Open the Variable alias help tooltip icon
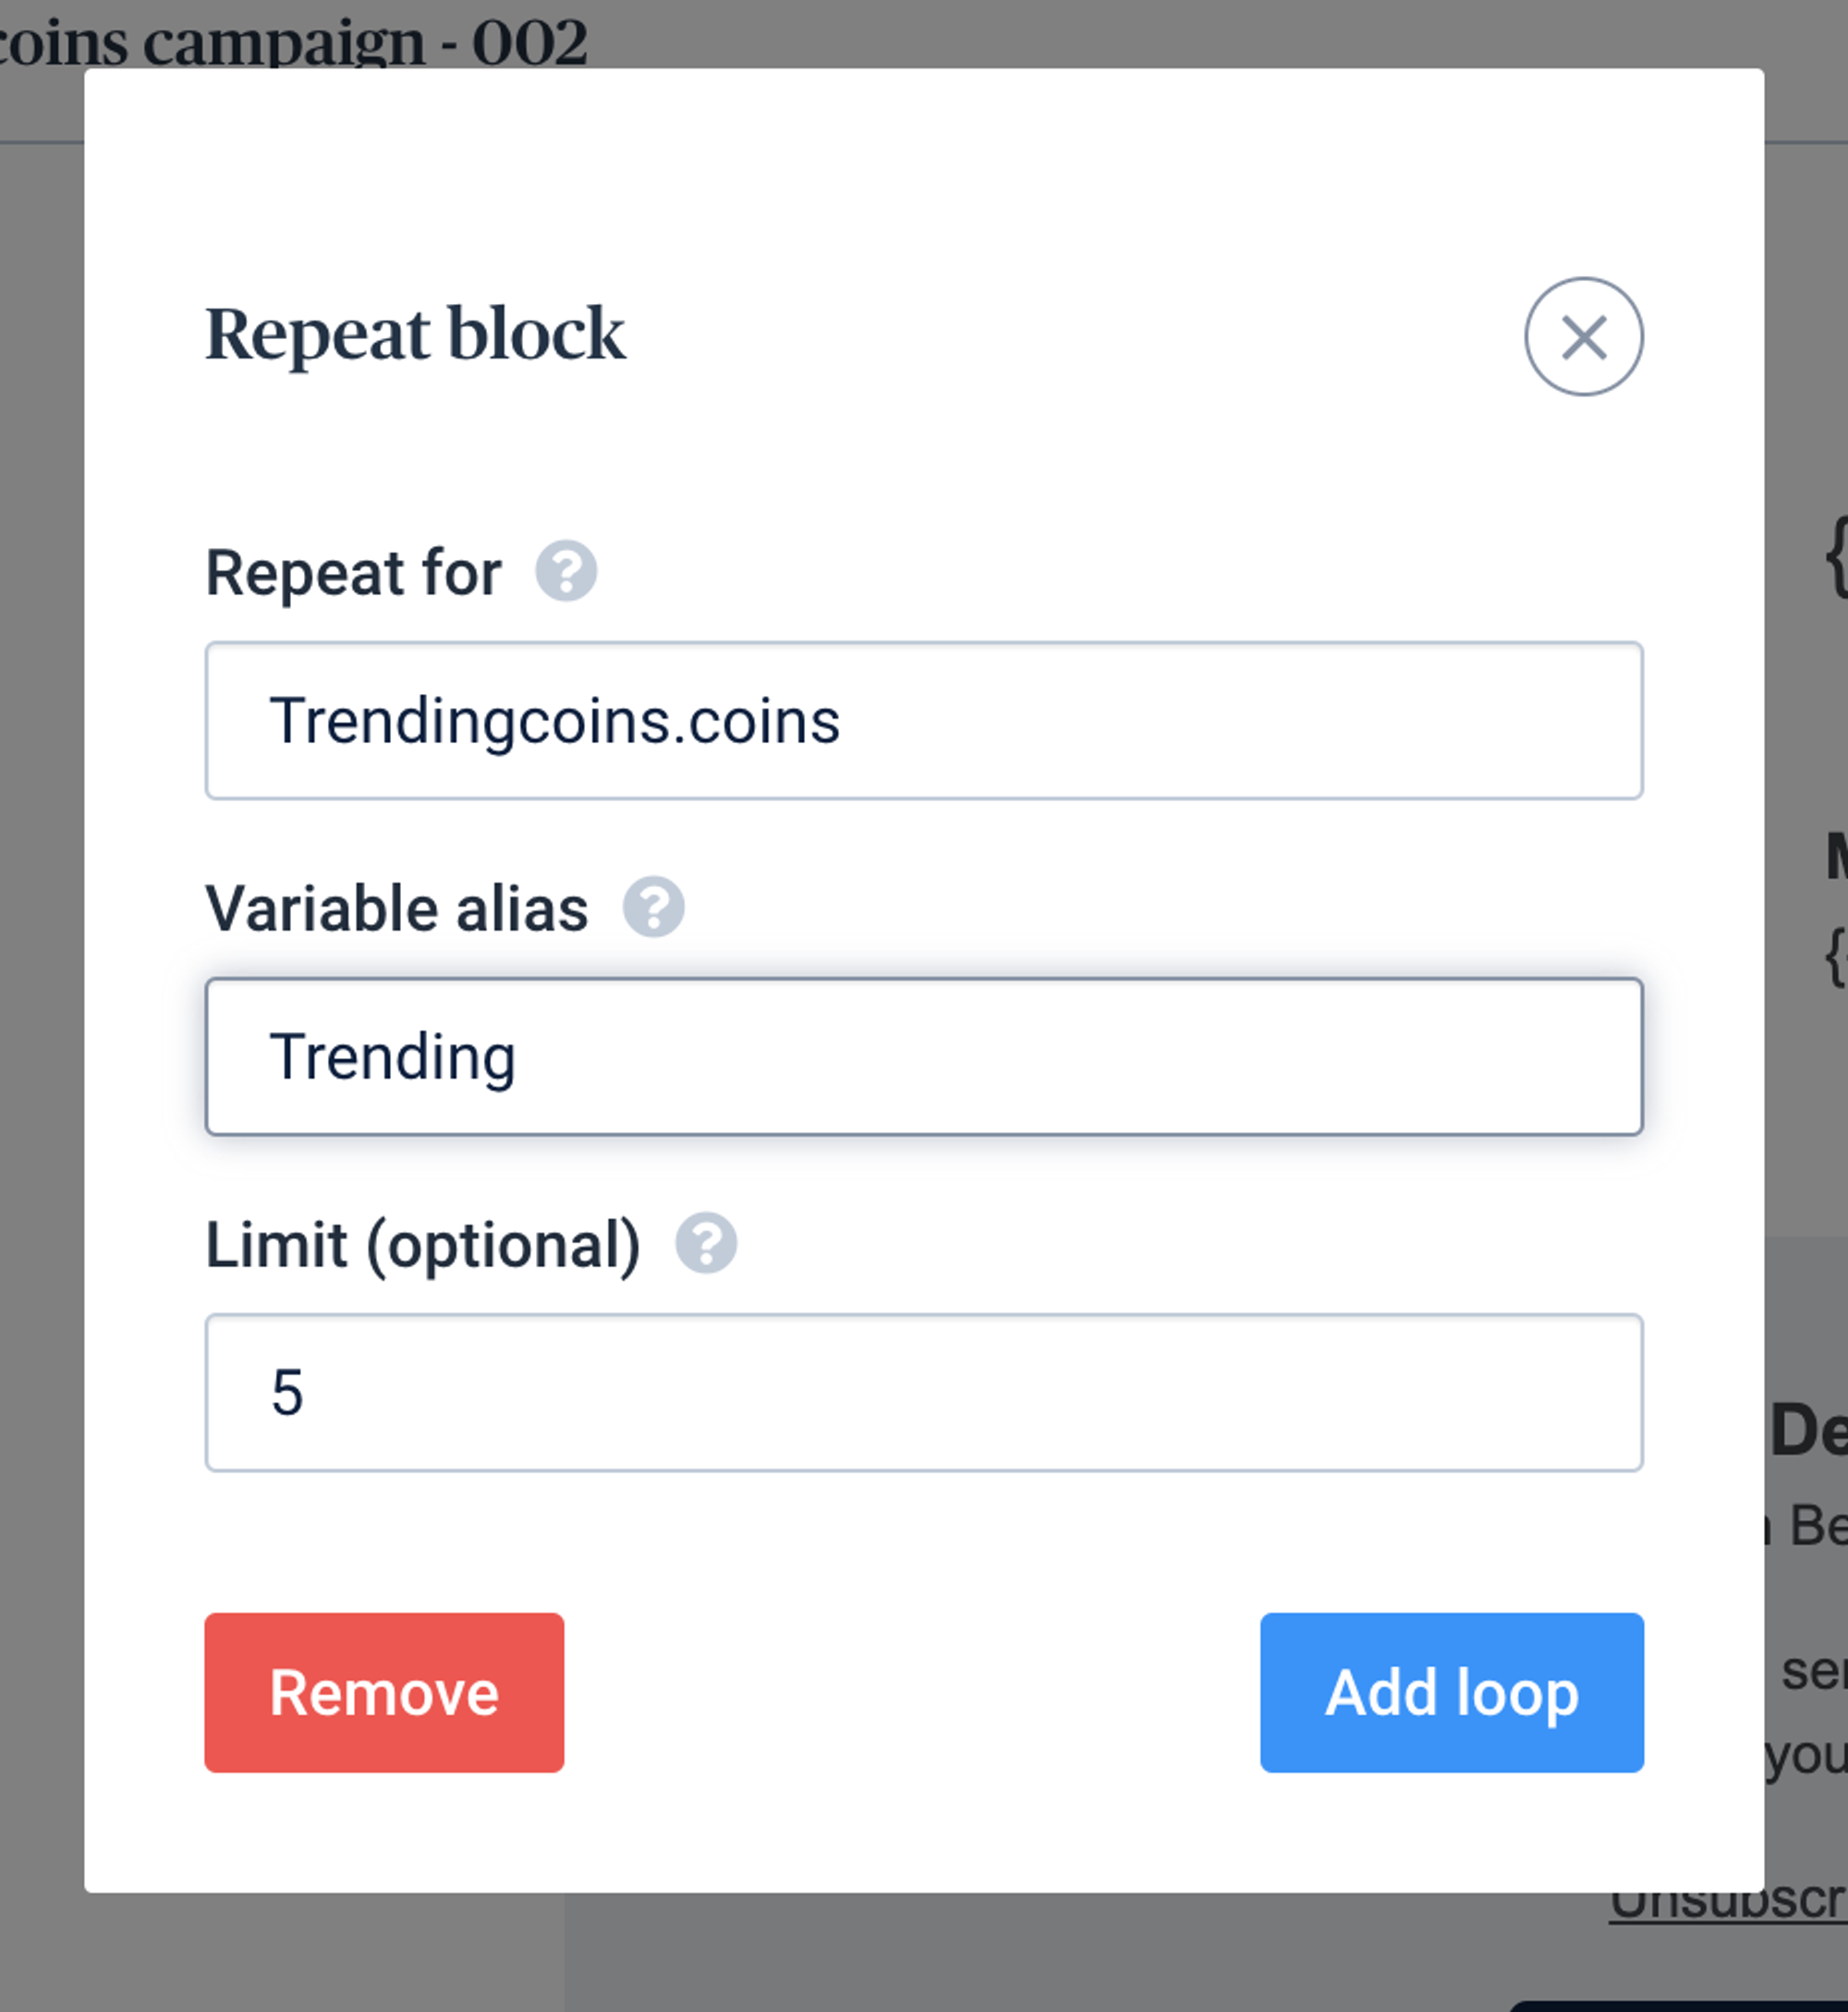Image resolution: width=1848 pixels, height=2012 pixels. pos(653,907)
